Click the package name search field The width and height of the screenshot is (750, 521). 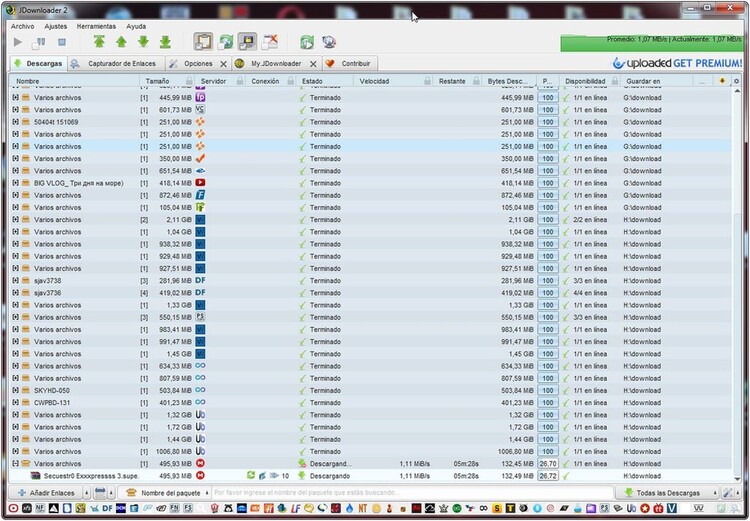[410, 493]
